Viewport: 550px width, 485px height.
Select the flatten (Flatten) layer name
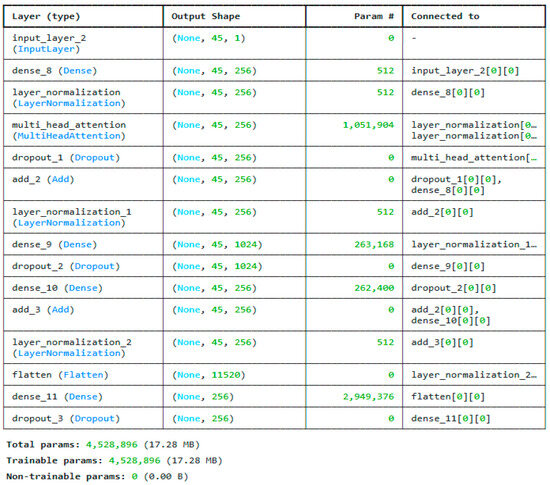60,375
